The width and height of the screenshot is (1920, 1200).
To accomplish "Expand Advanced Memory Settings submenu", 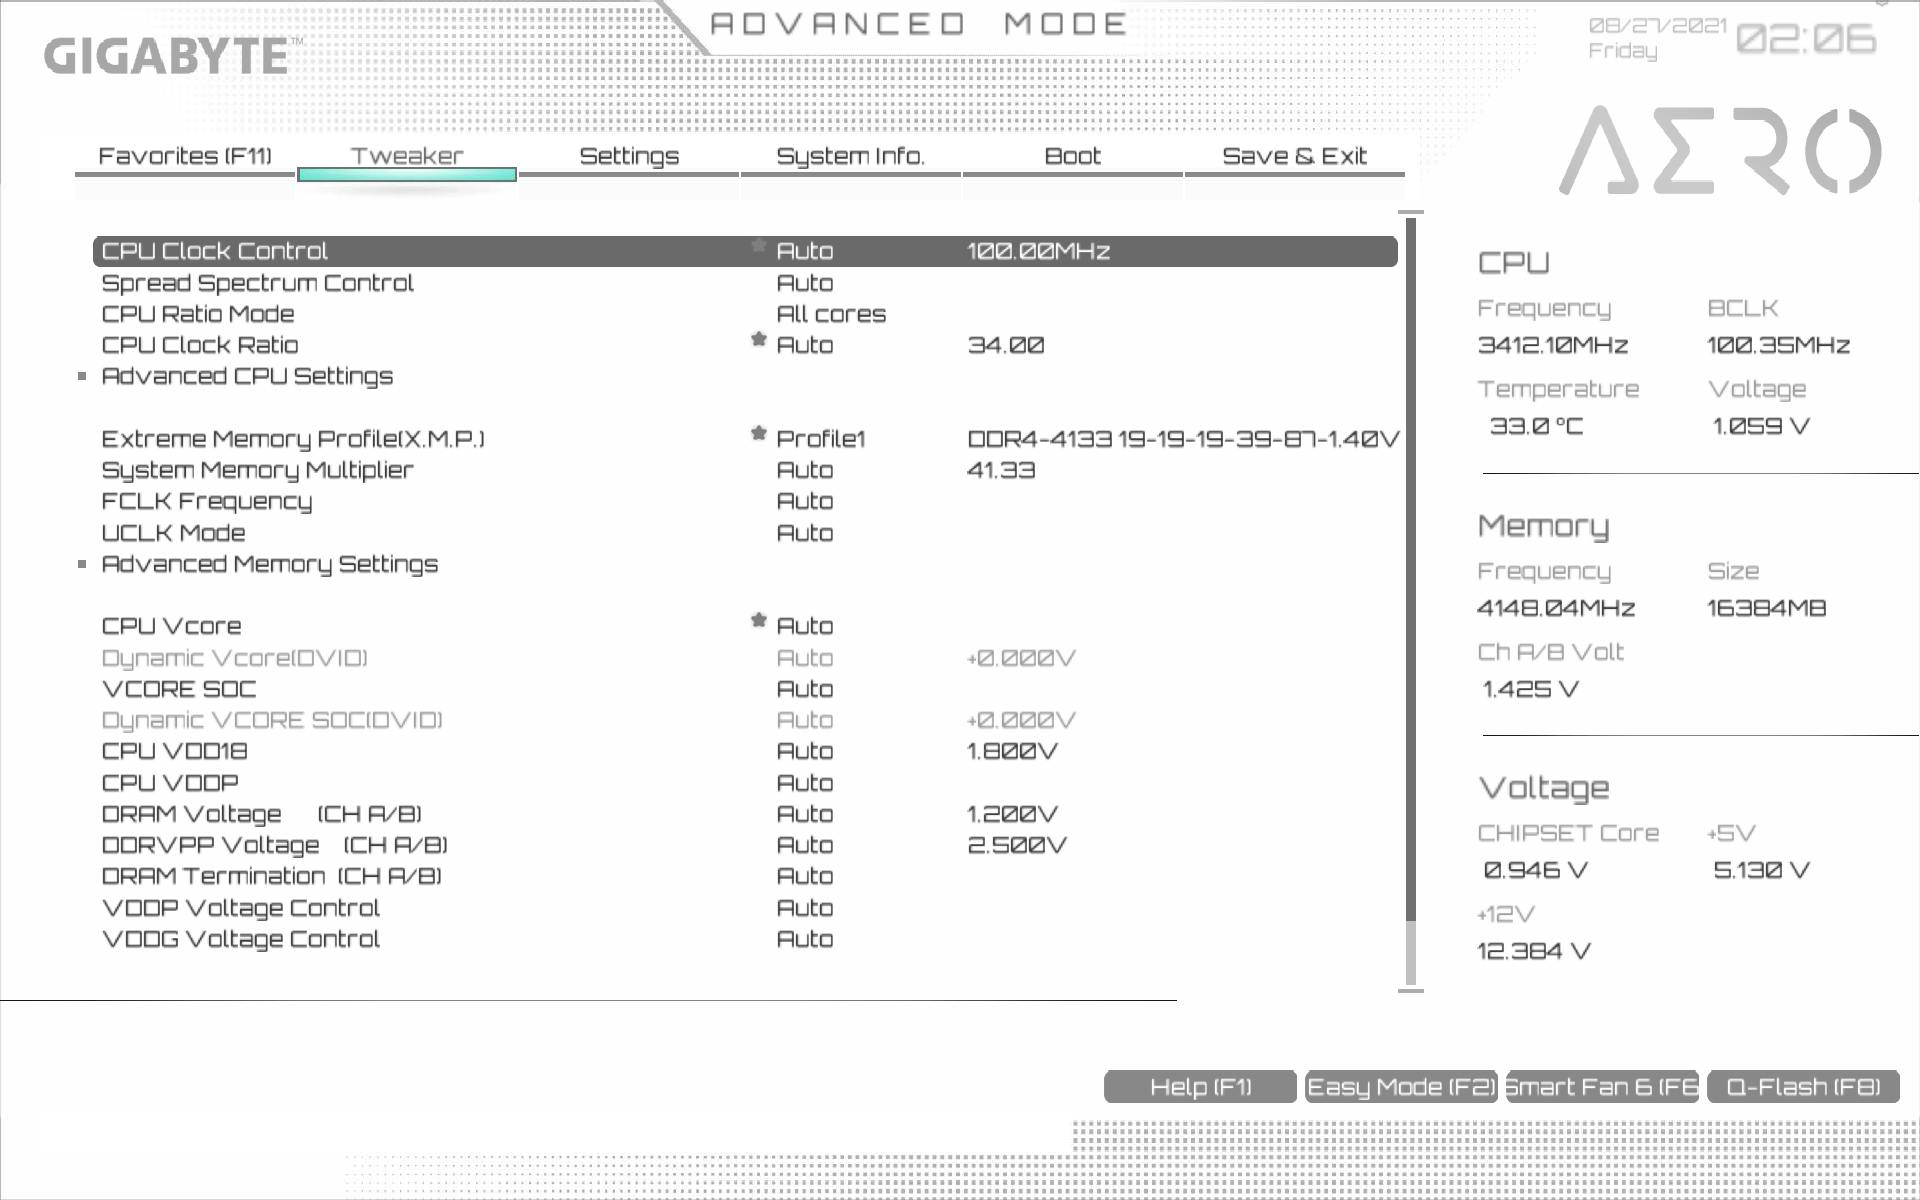I will click(x=269, y=564).
